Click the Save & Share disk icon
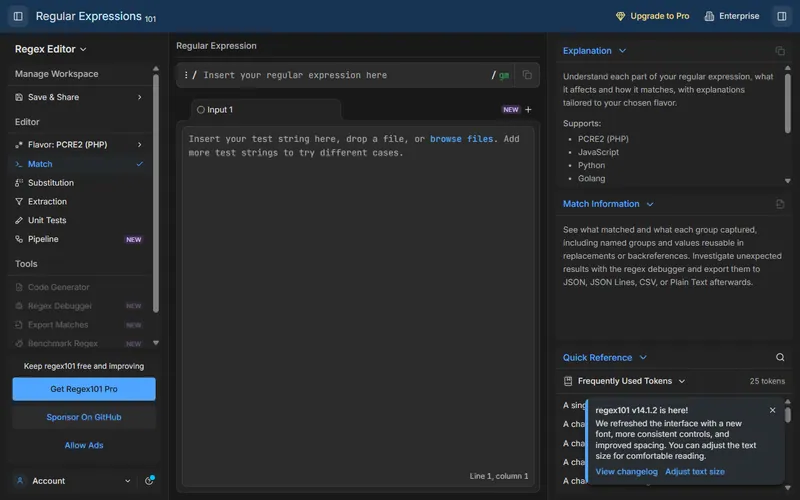The image size is (800, 500). click(x=19, y=97)
